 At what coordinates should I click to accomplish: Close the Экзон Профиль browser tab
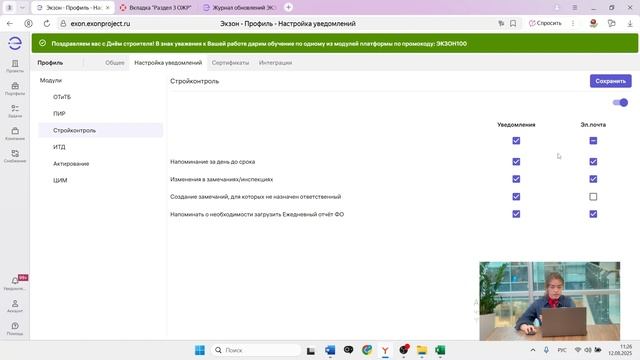pos(108,8)
